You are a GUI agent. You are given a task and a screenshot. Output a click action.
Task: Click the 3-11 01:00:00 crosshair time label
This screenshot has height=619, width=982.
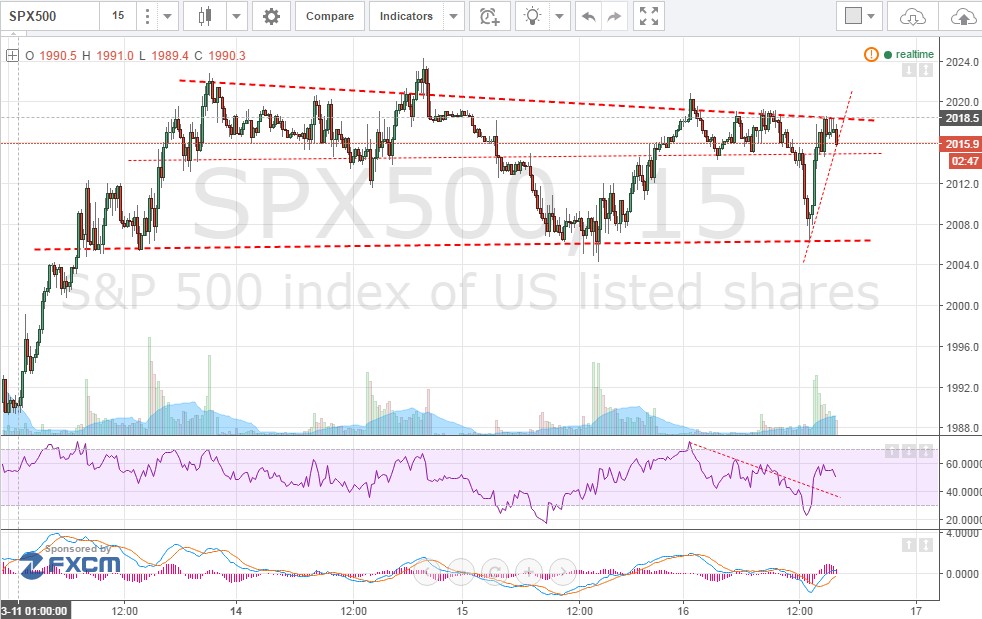coord(35,610)
